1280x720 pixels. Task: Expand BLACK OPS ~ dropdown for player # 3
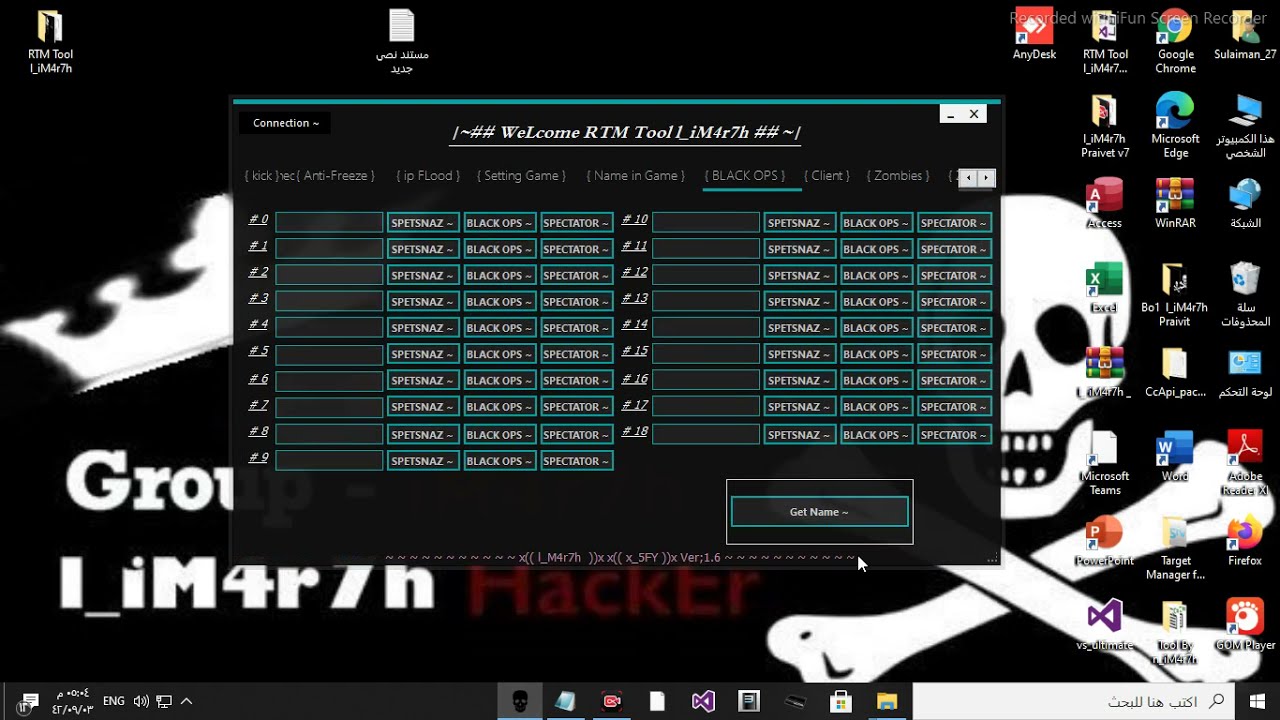[x=500, y=301]
